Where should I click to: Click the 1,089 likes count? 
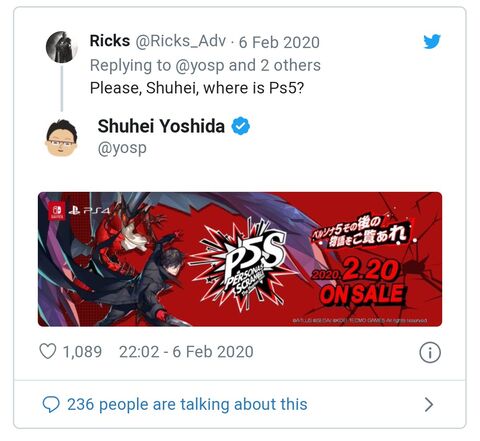pos(82,352)
